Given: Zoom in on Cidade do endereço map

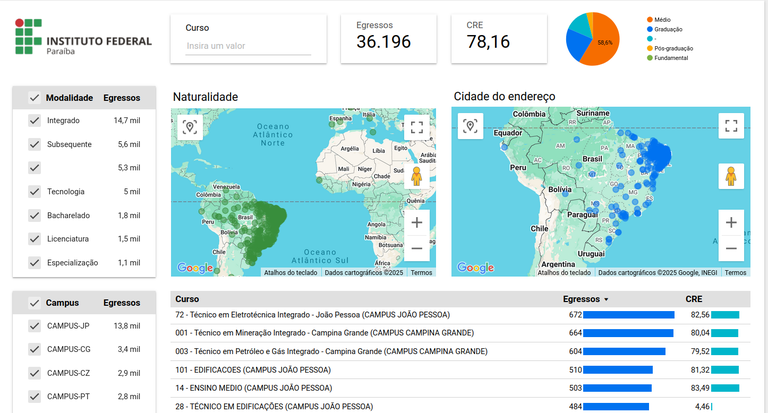Looking at the screenshot, I should point(731,221).
